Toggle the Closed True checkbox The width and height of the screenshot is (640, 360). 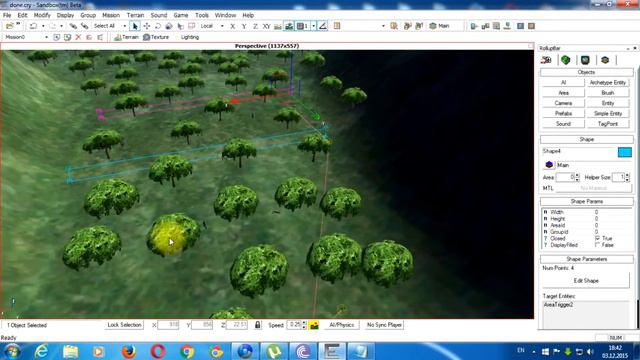(x=598, y=238)
